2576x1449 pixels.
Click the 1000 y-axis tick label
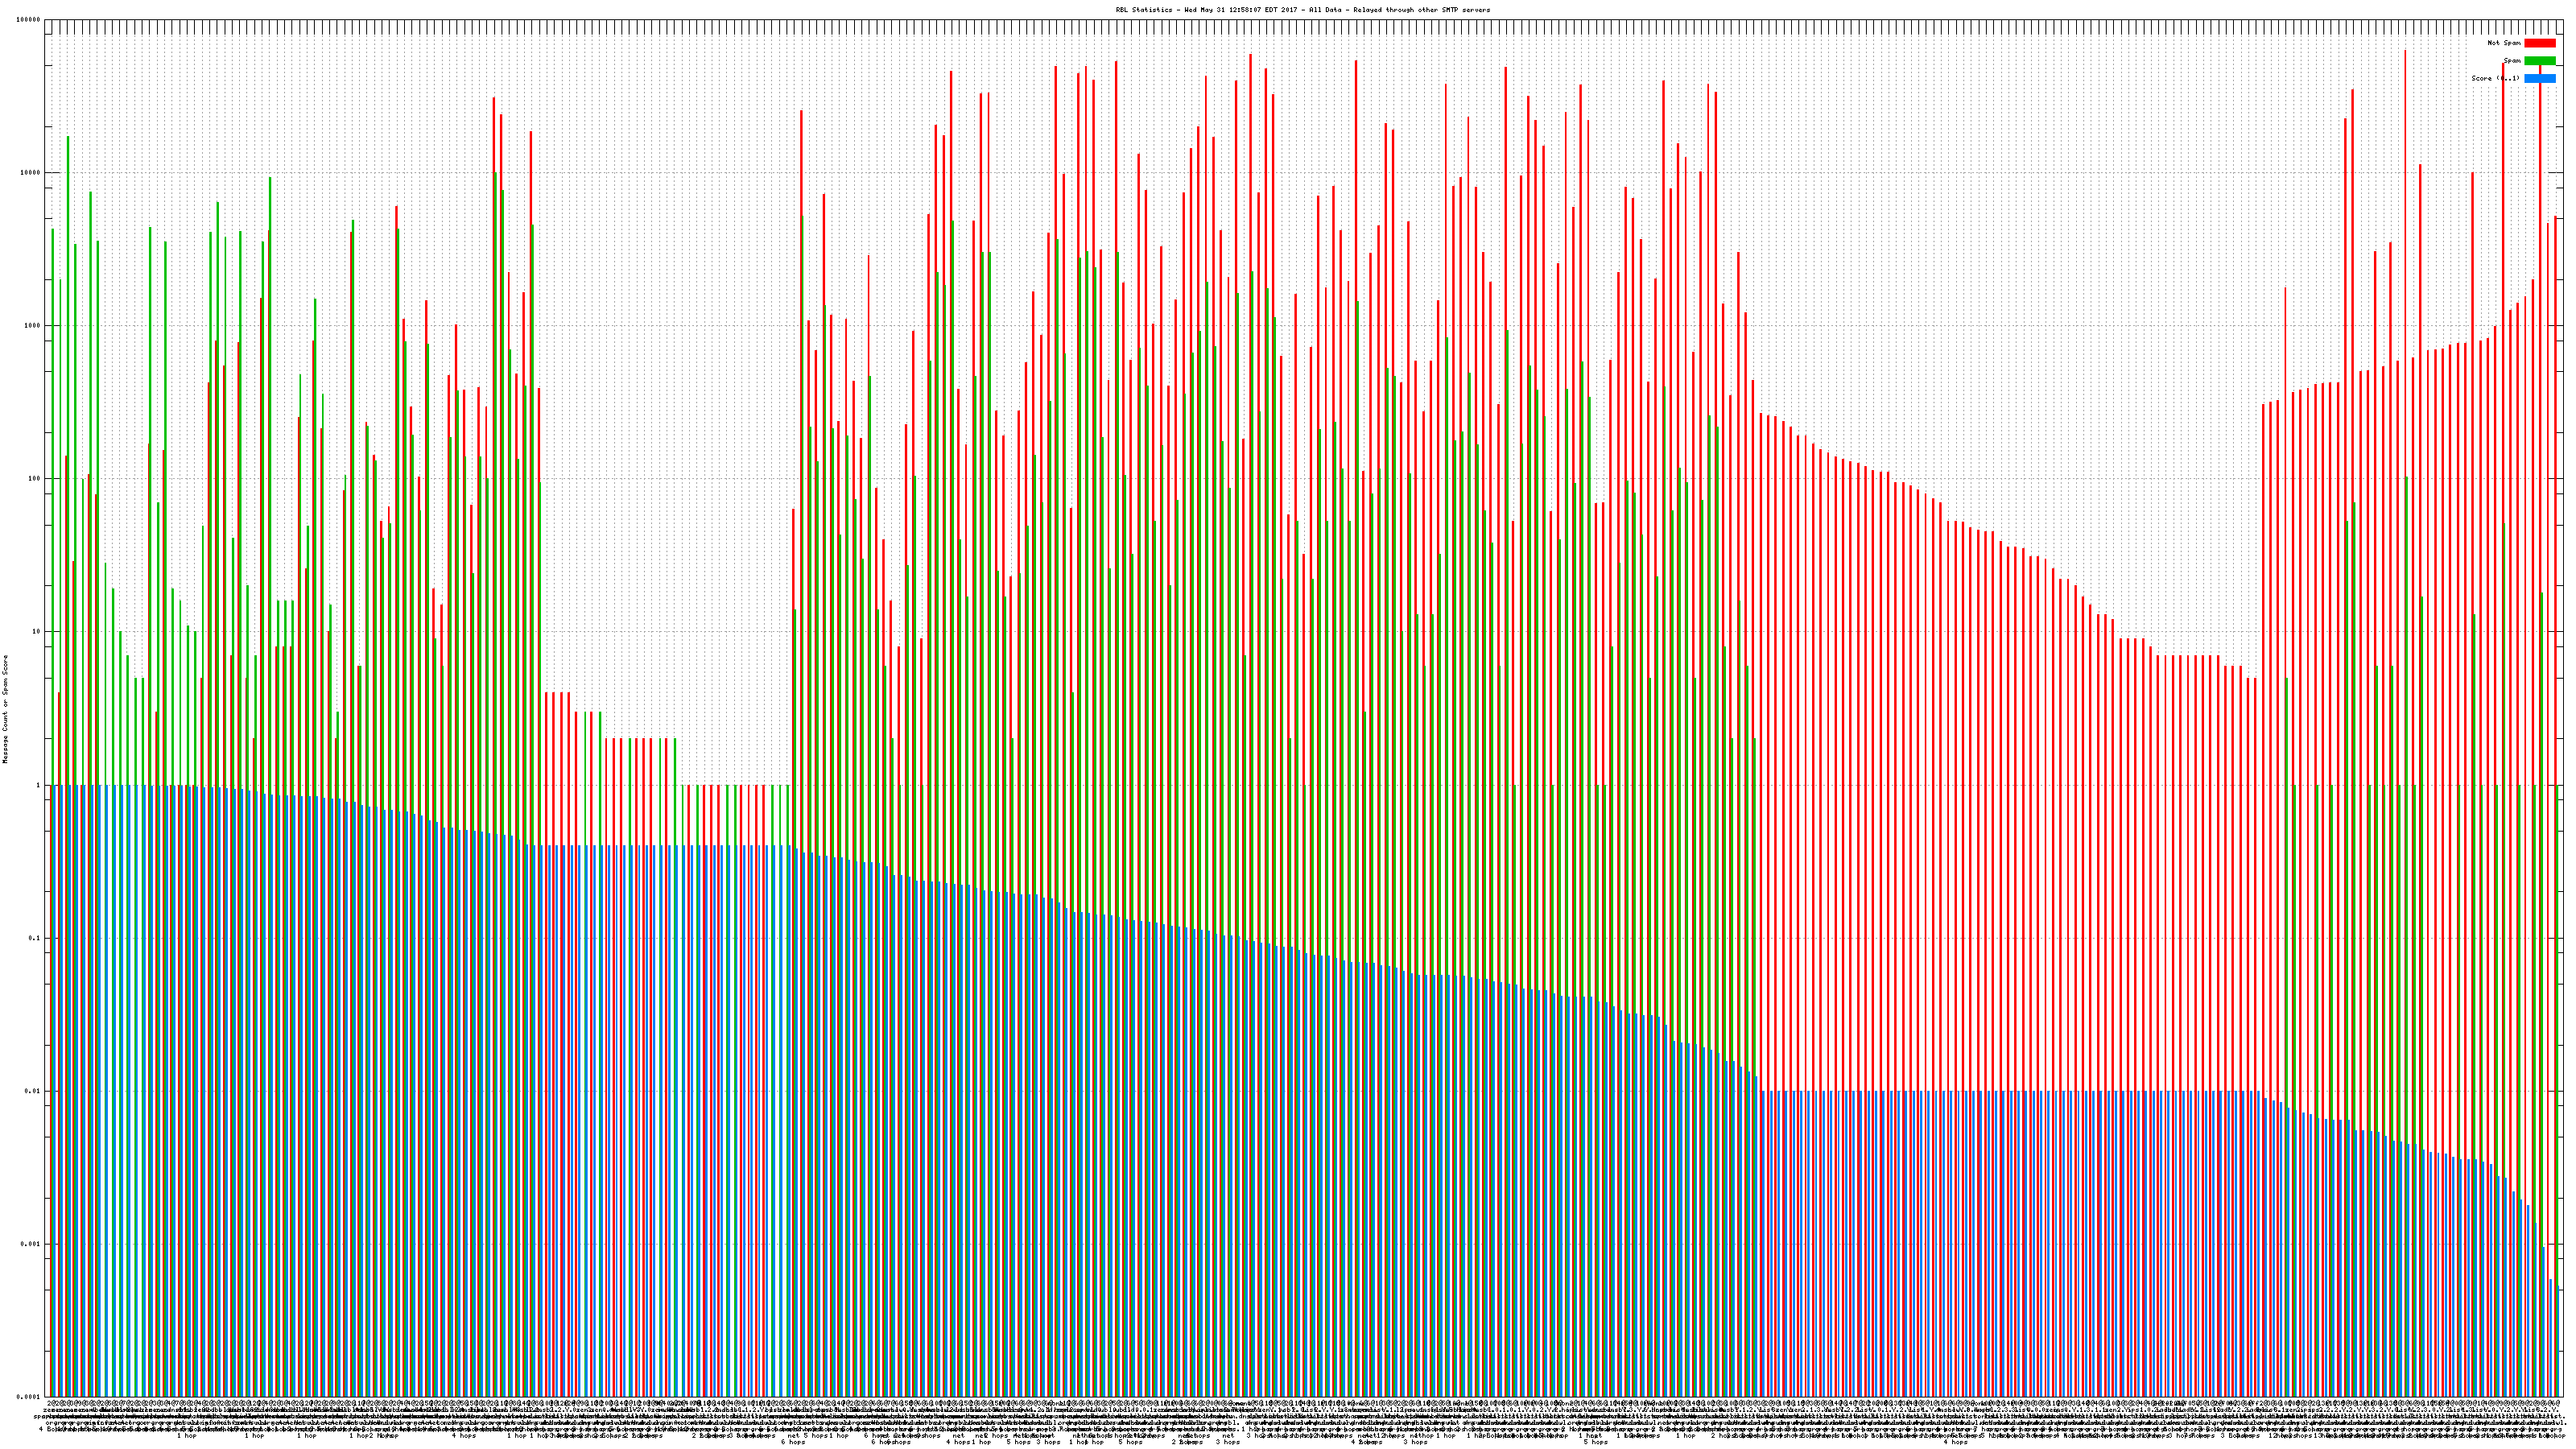(x=33, y=325)
